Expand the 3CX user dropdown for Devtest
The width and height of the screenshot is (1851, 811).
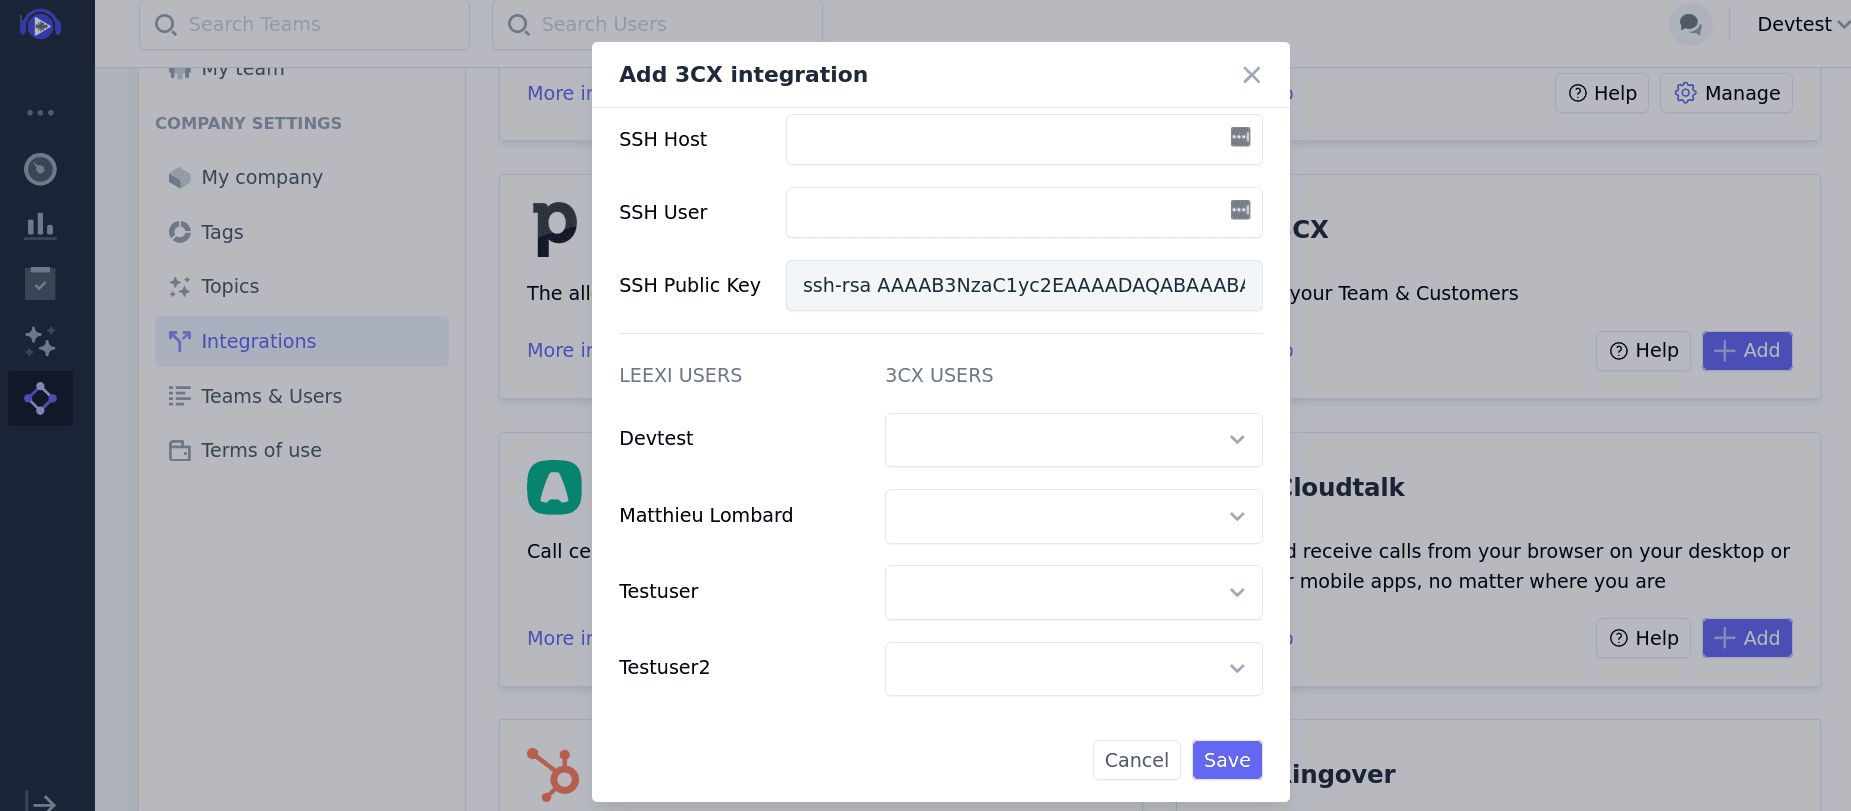coord(1073,440)
